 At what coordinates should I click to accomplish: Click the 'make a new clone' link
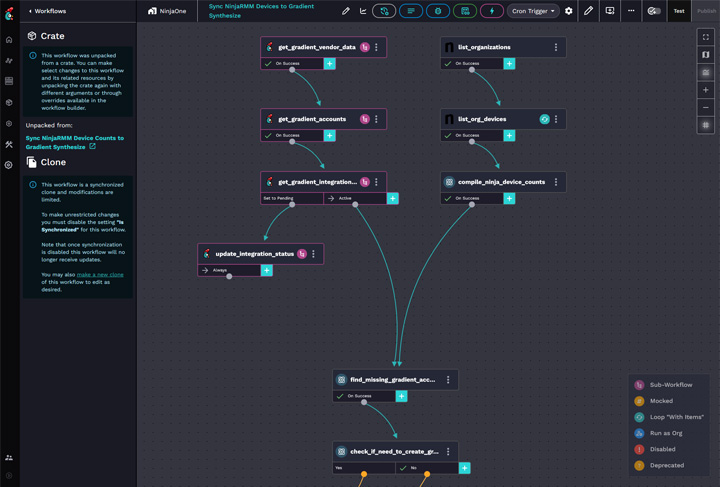tap(100, 274)
